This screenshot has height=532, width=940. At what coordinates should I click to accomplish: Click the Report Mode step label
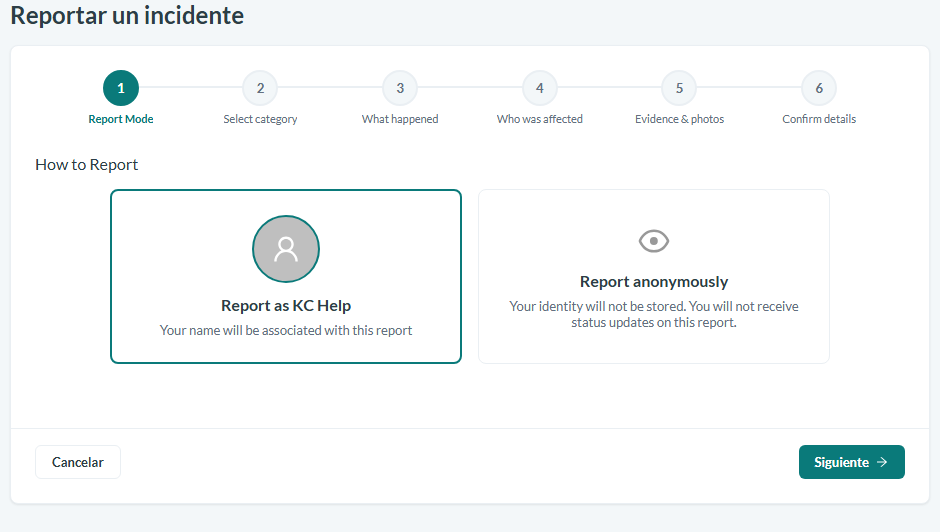(120, 119)
